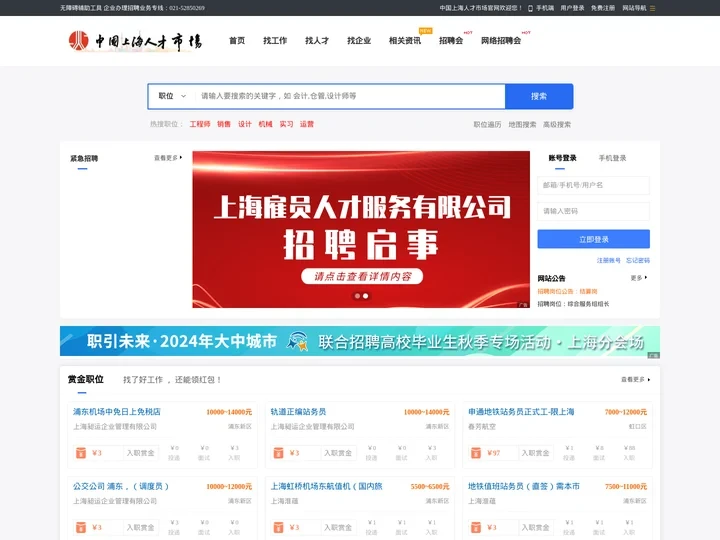Go to 首页 in the main navigation

[237, 41]
